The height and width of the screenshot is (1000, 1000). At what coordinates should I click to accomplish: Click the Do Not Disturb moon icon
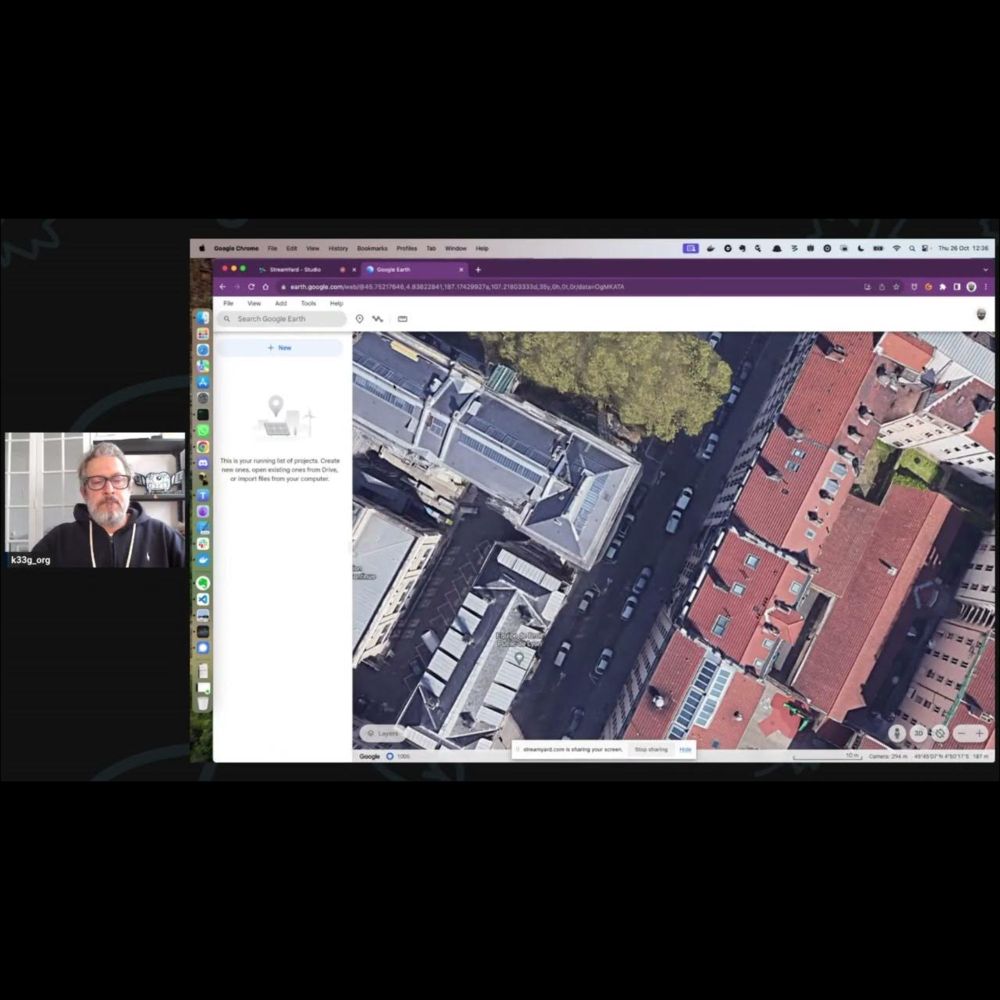(860, 249)
